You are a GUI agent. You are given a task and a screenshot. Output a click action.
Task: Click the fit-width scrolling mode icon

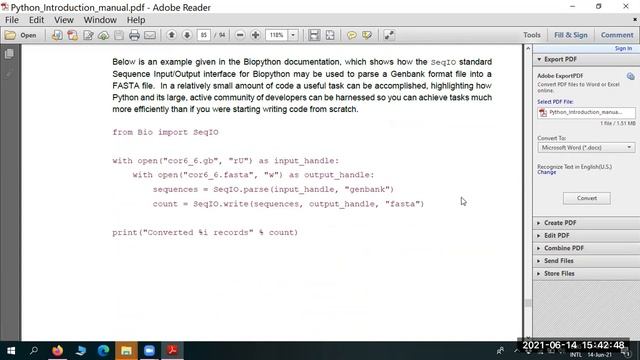pos(314,35)
